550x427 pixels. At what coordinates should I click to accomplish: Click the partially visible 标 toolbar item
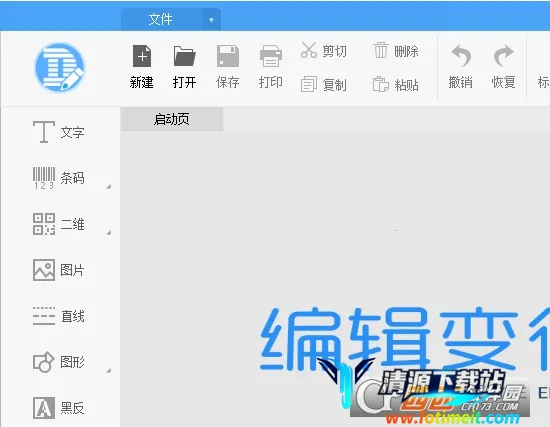pyautogui.click(x=543, y=82)
